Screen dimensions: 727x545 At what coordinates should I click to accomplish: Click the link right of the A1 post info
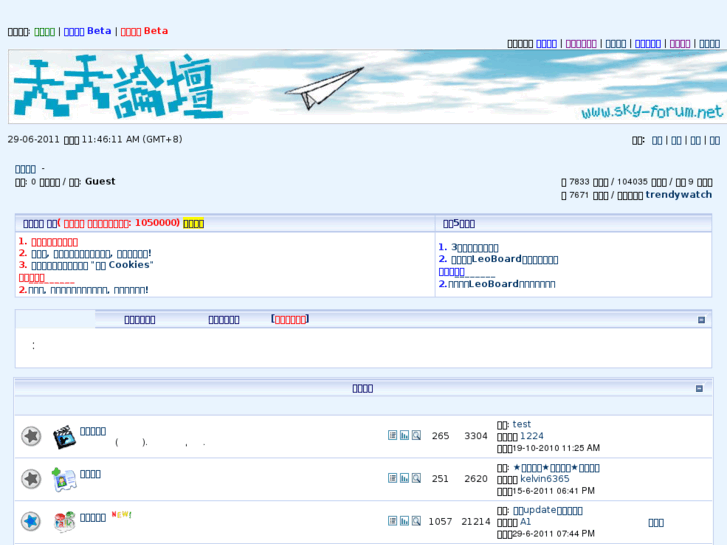tap(656, 523)
